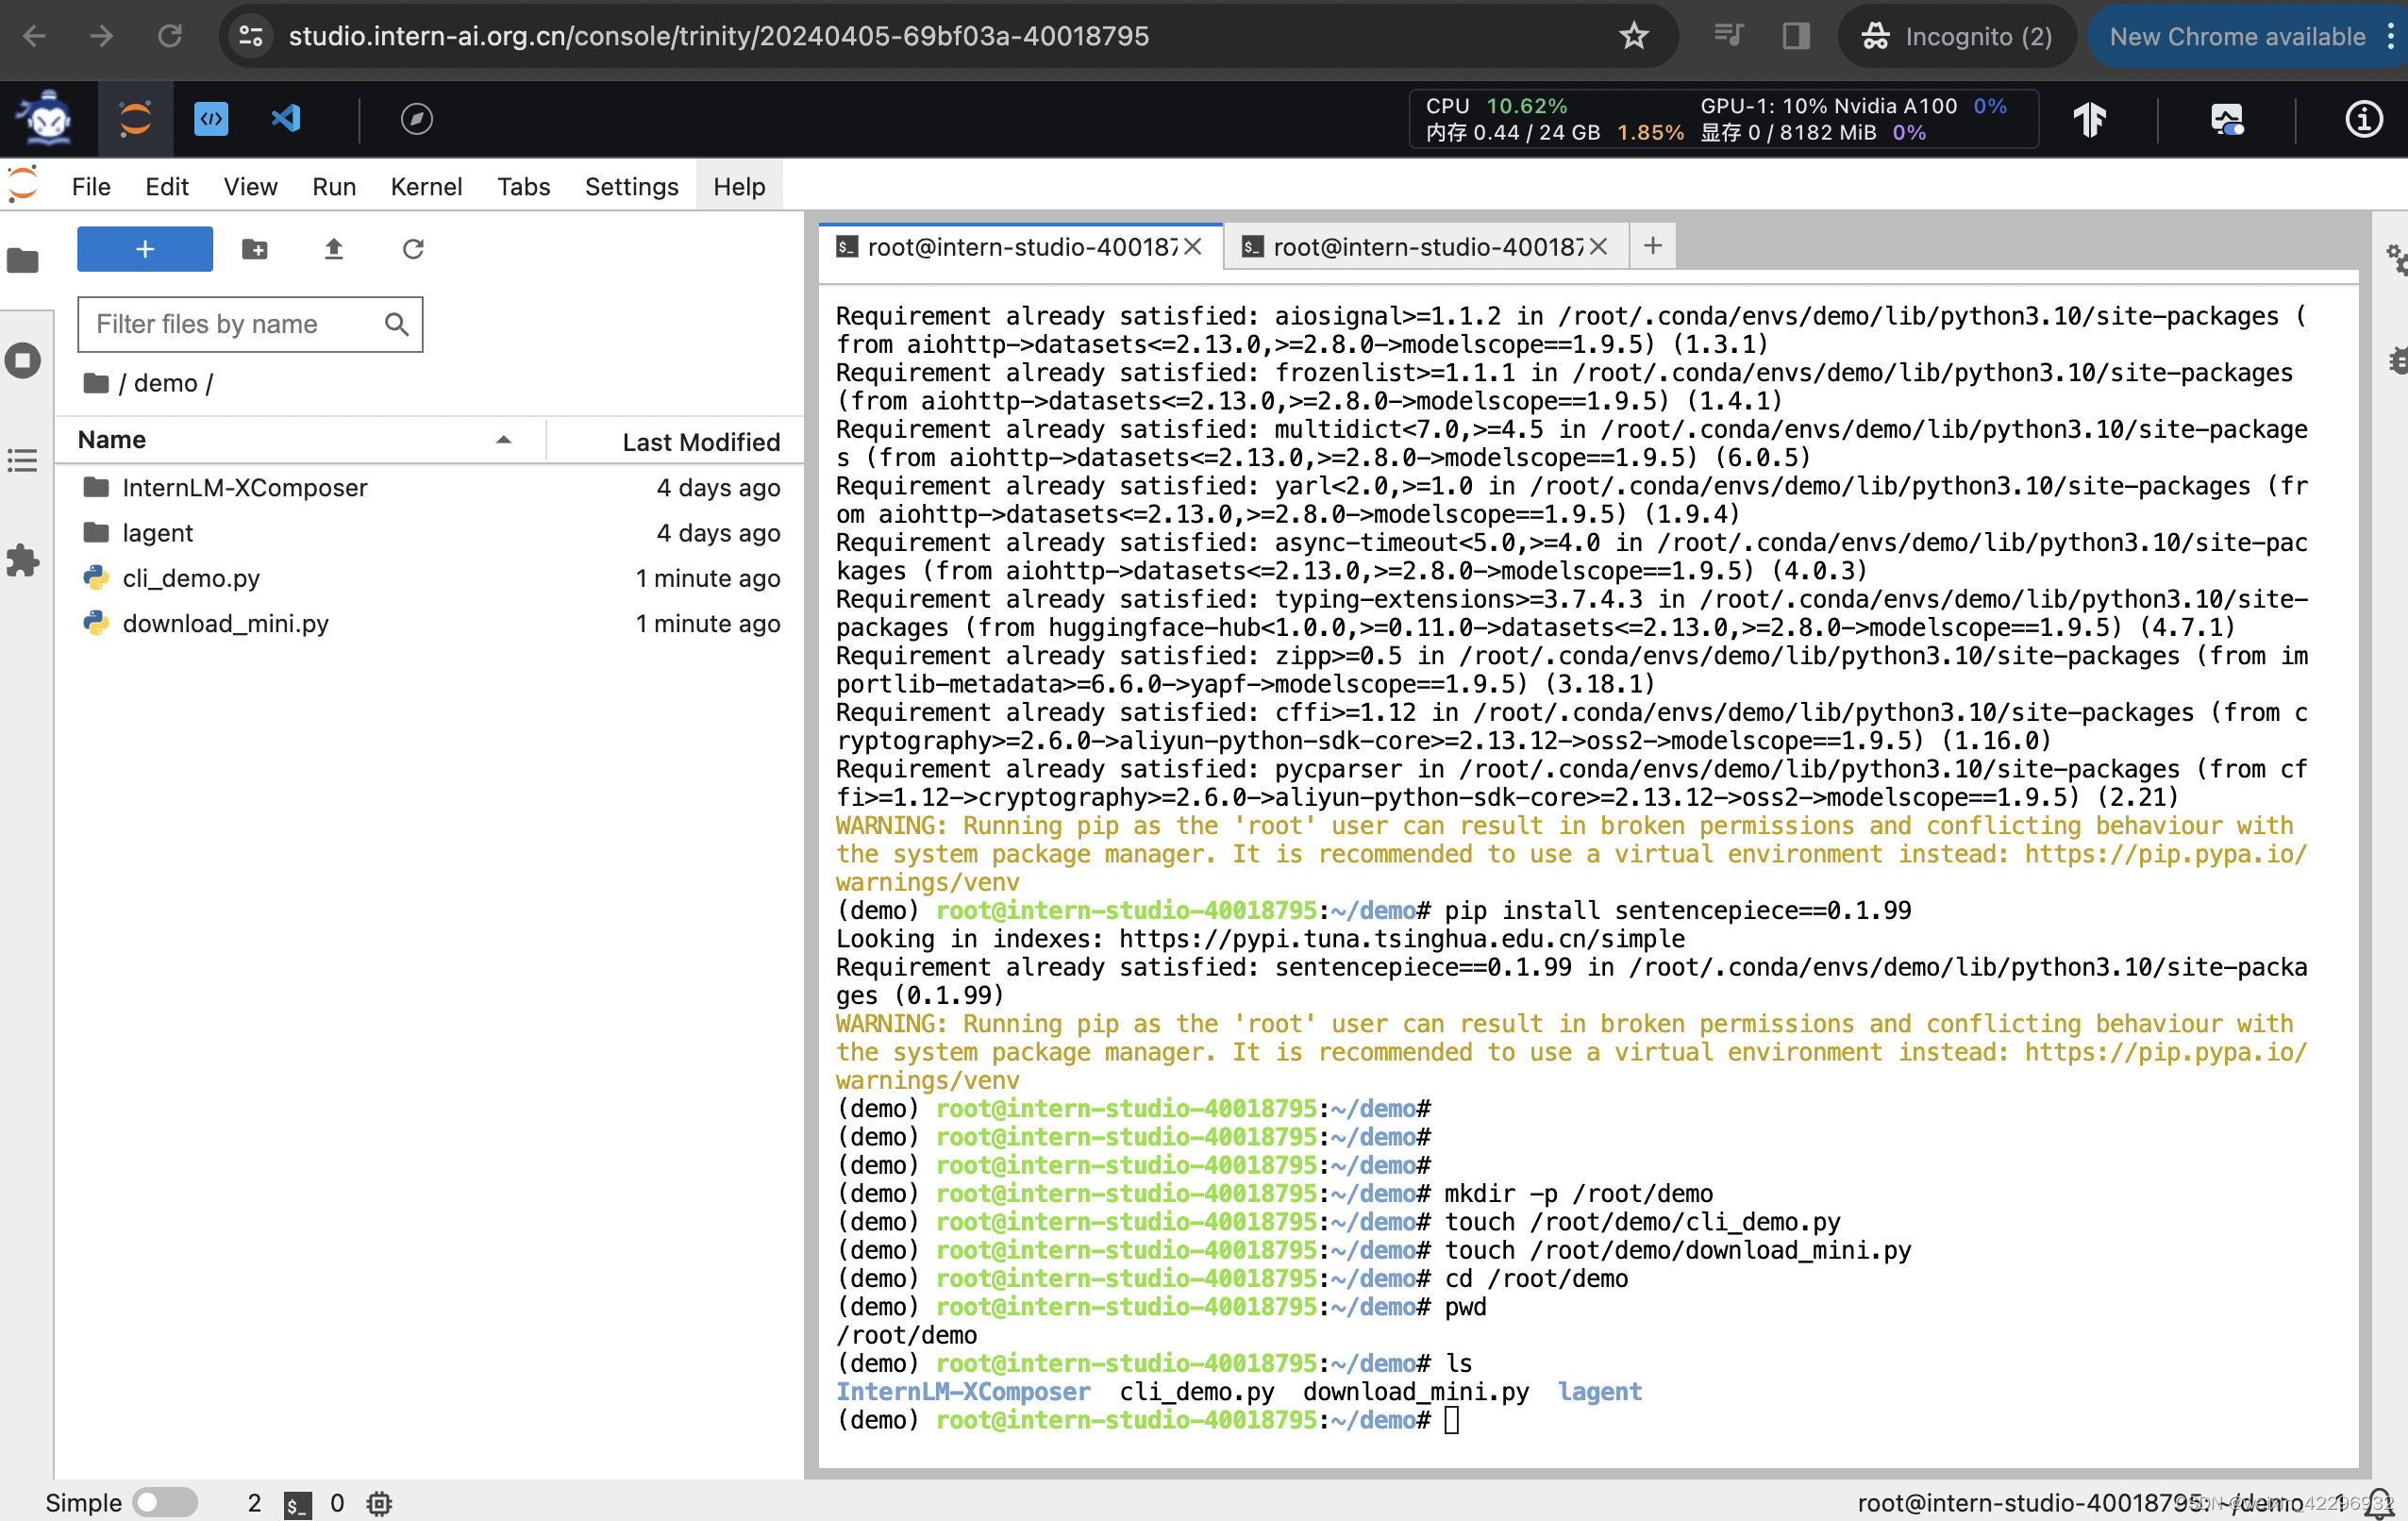Image resolution: width=2408 pixels, height=1521 pixels.
Task: Switch to the second terminal tab
Action: click(x=1425, y=247)
